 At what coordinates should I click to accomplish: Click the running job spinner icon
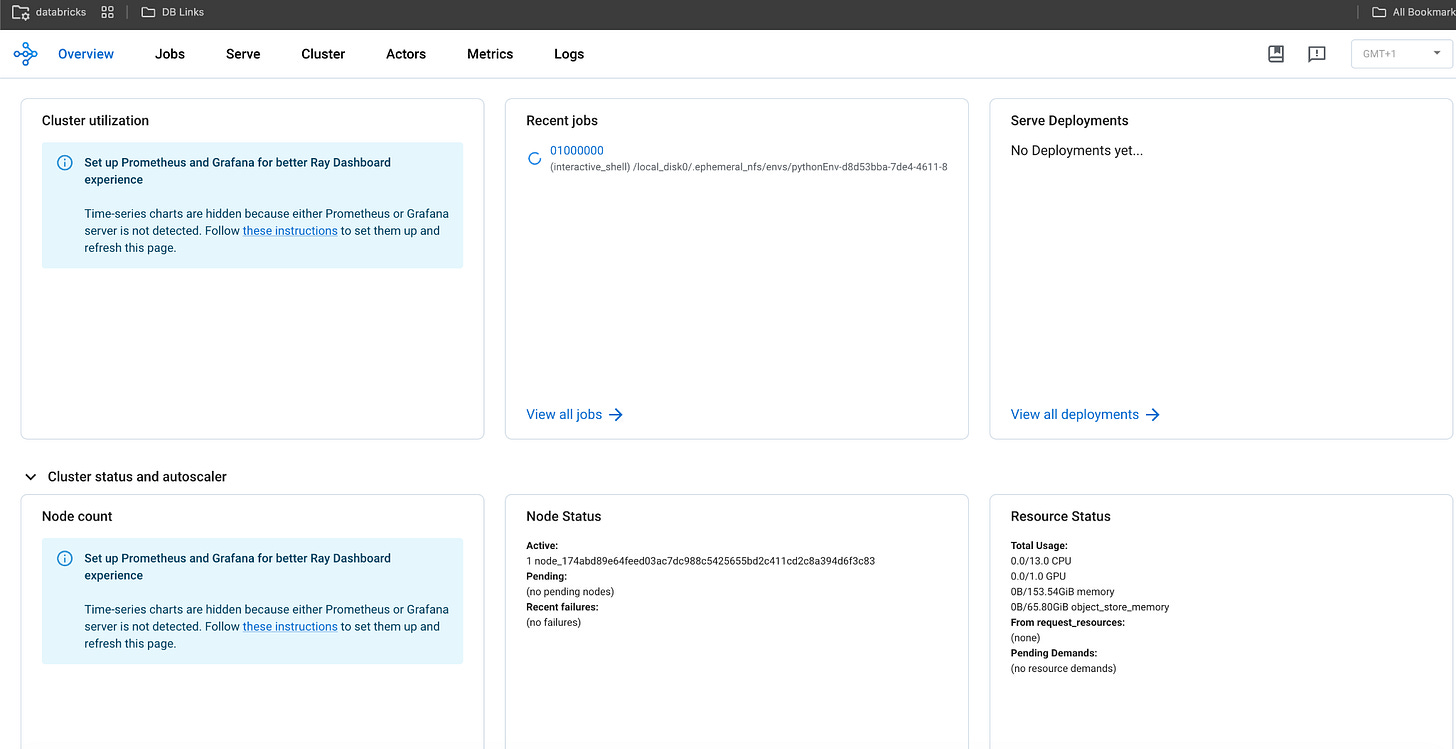(x=535, y=158)
